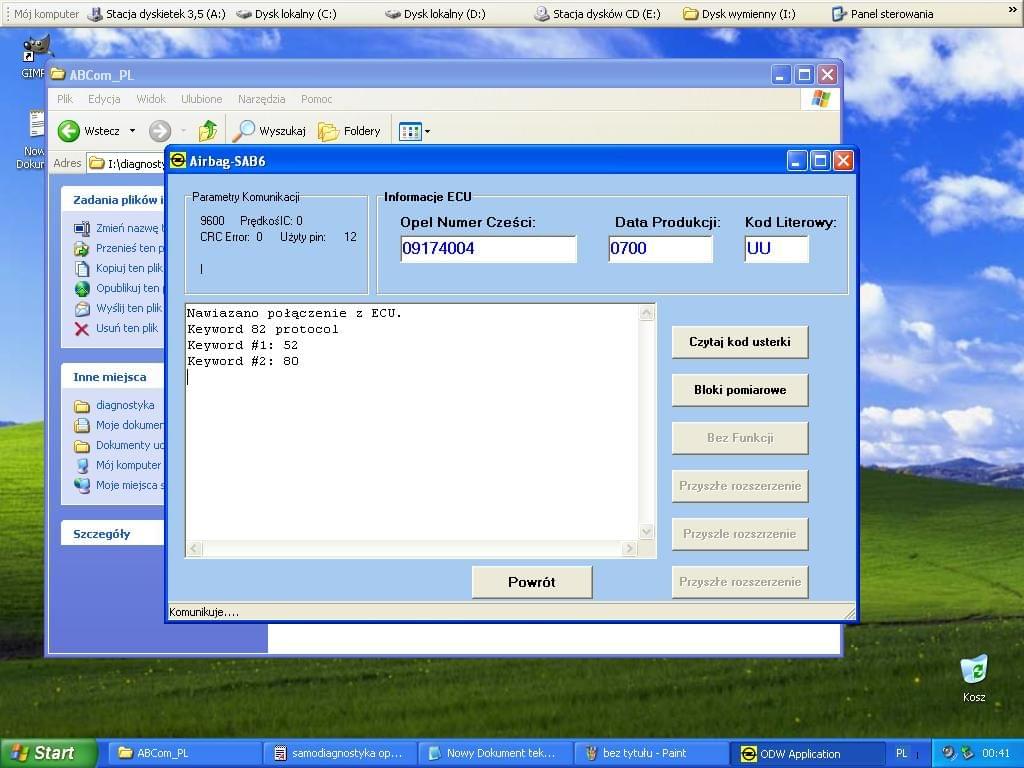Expand the Views button dropdown arrow
The image size is (1024, 768).
coord(427,131)
